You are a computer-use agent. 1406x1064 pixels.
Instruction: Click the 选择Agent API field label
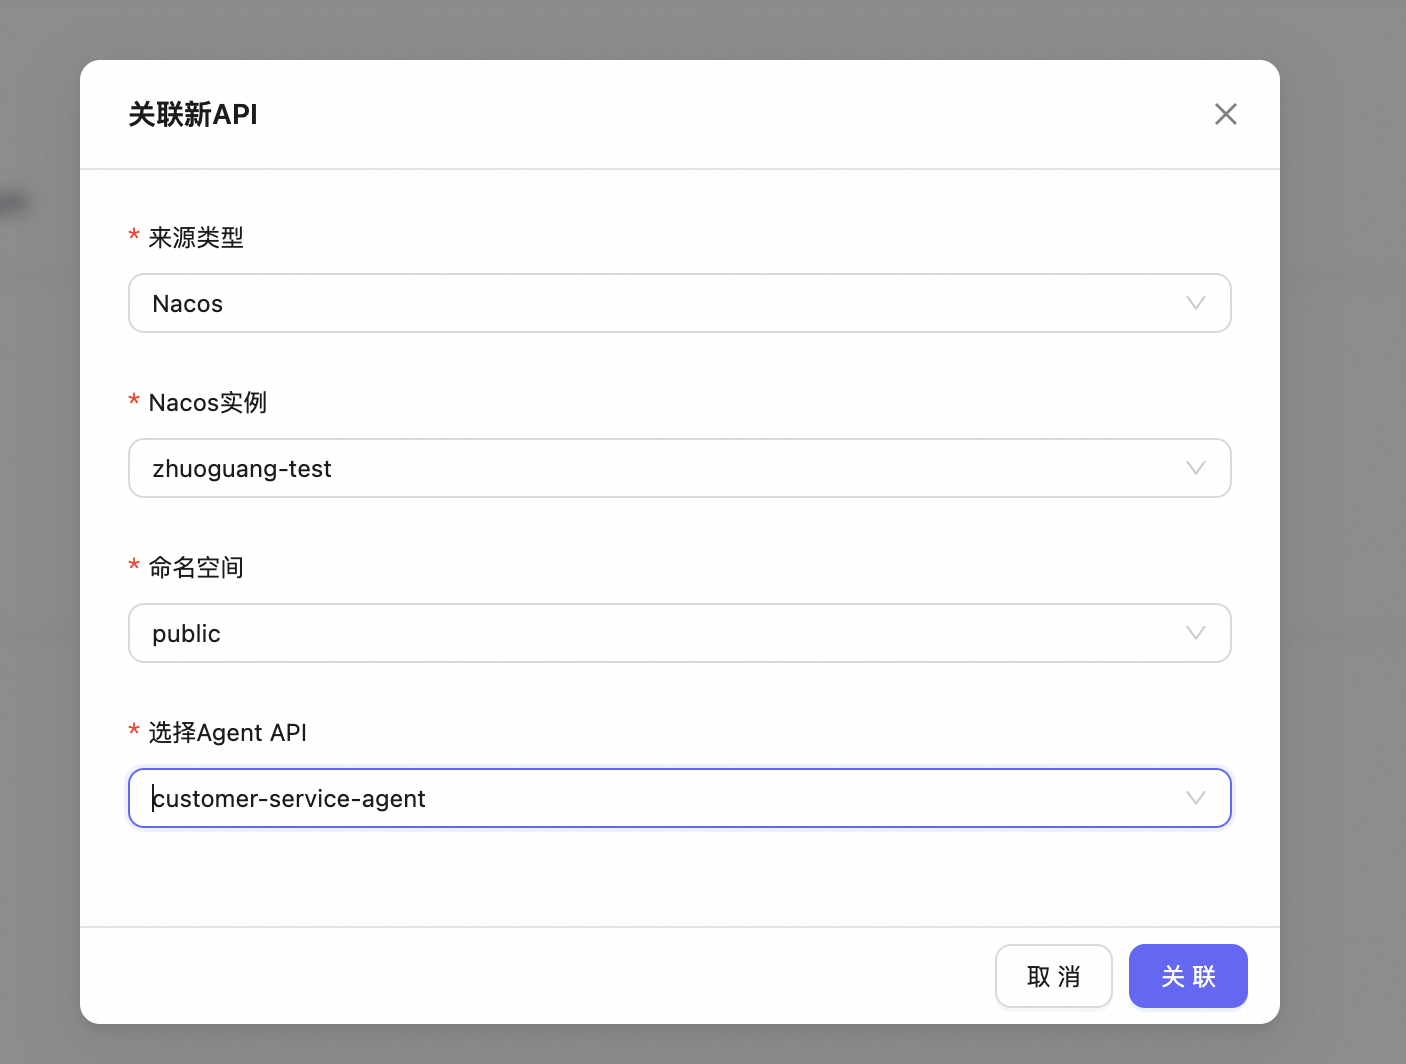228,733
